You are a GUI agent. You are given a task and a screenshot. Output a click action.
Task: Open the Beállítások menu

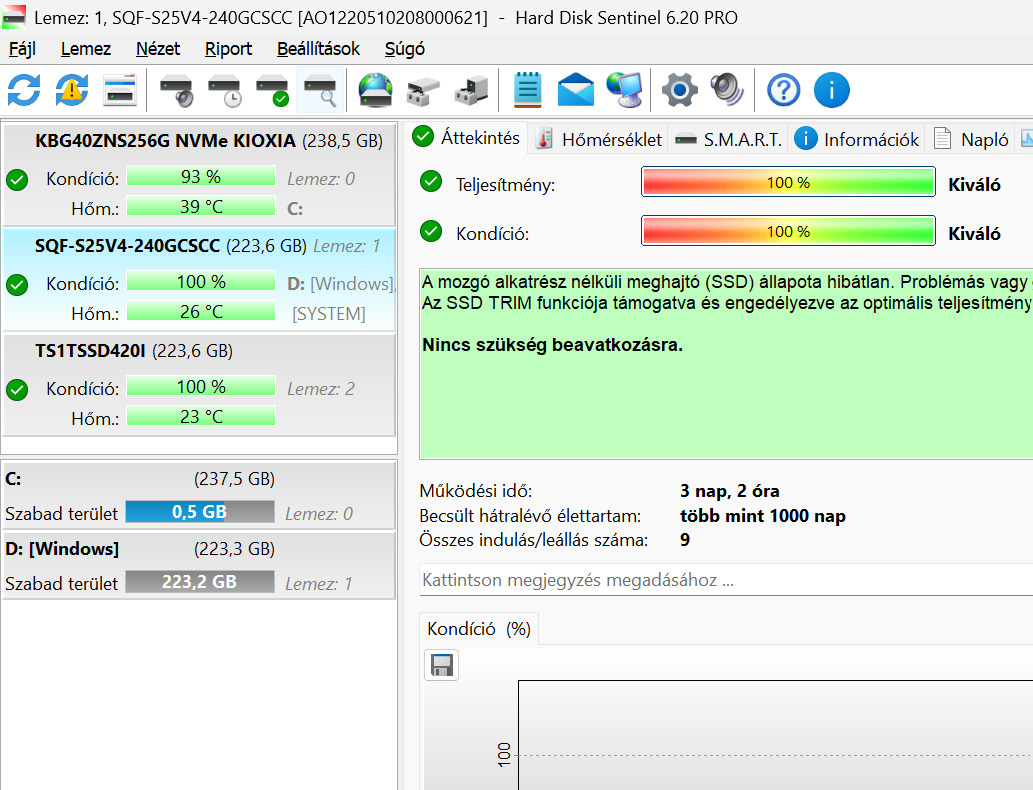pyautogui.click(x=318, y=49)
